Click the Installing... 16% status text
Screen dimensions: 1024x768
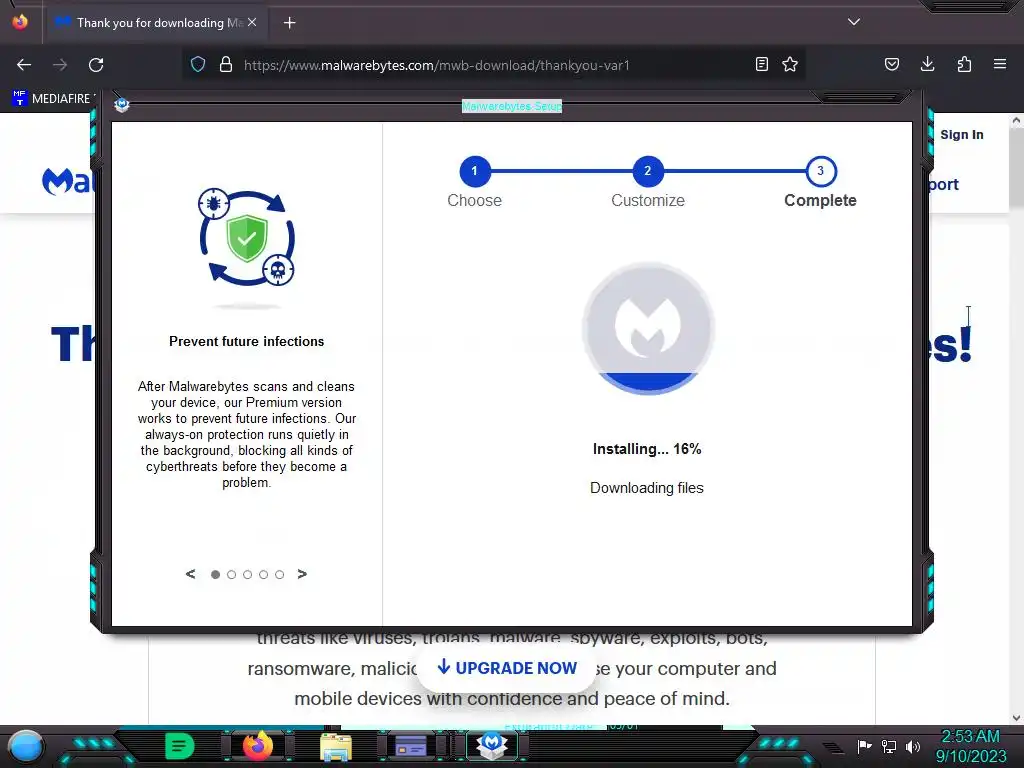tap(647, 449)
